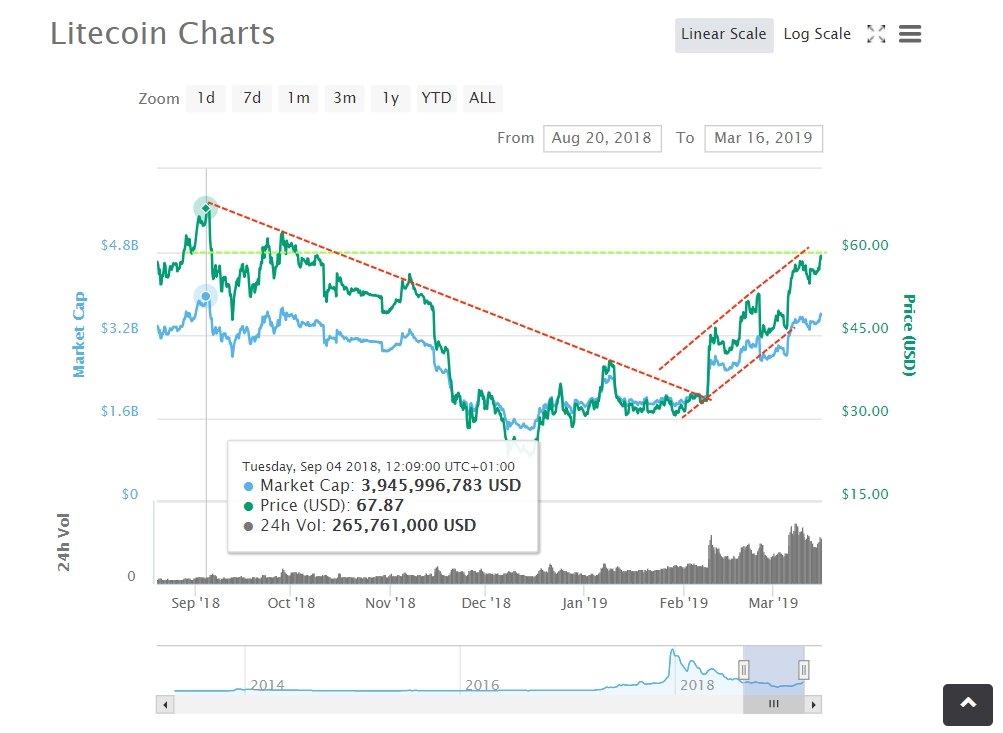
Task: Click the selected range in the navigator
Action: [773, 670]
